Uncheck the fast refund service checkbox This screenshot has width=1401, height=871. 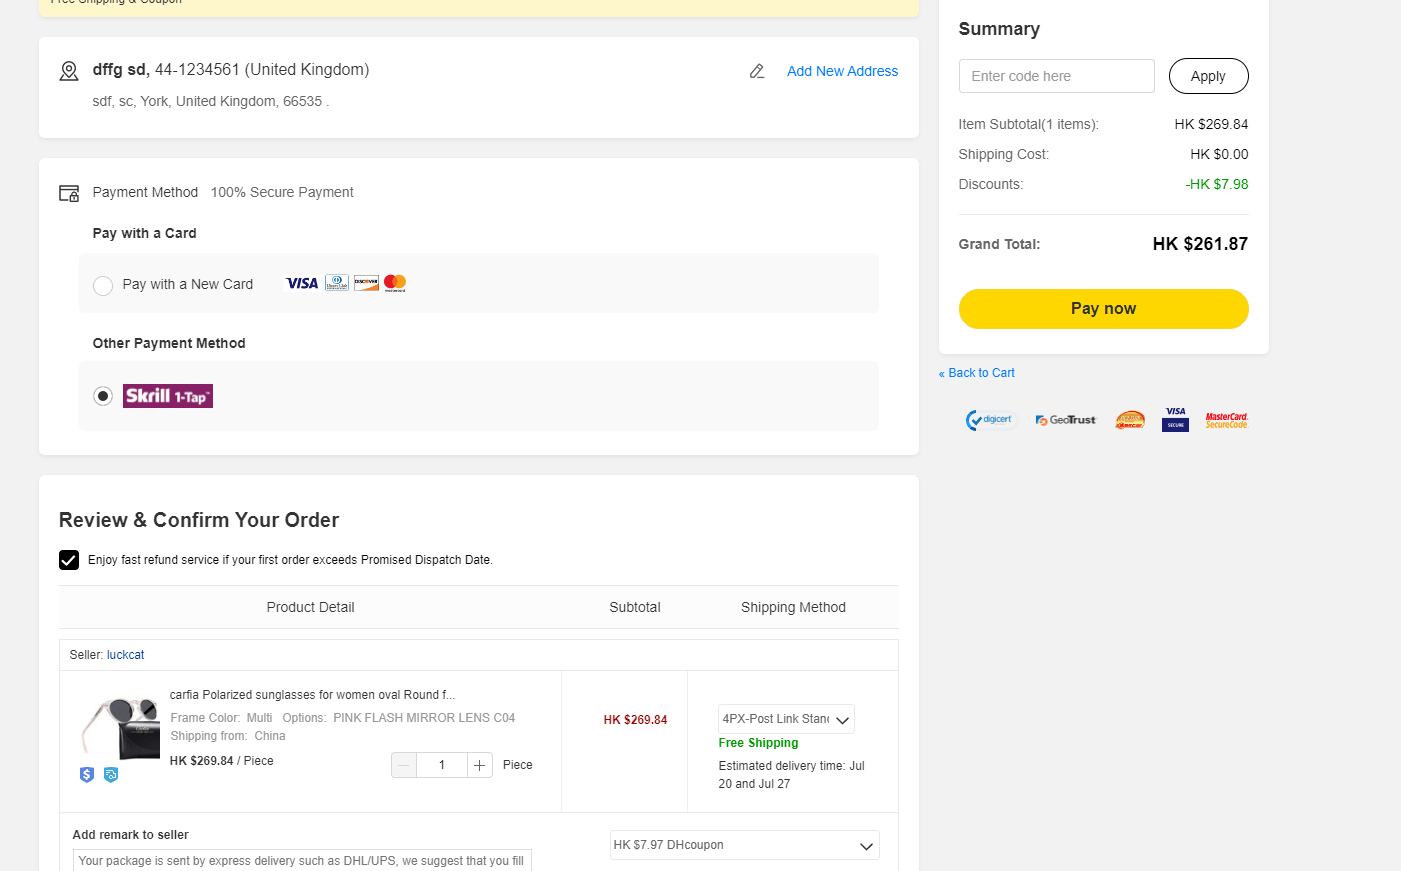[x=69, y=560]
